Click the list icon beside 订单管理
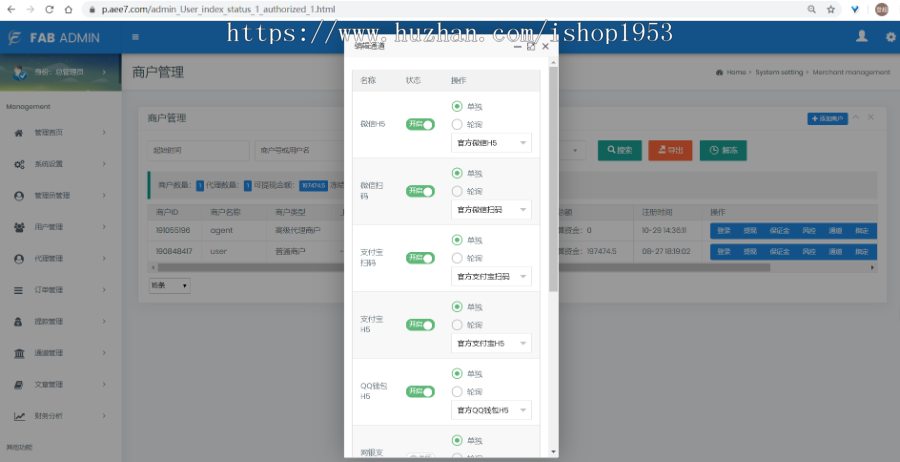The height and width of the screenshot is (462, 900). point(19,290)
